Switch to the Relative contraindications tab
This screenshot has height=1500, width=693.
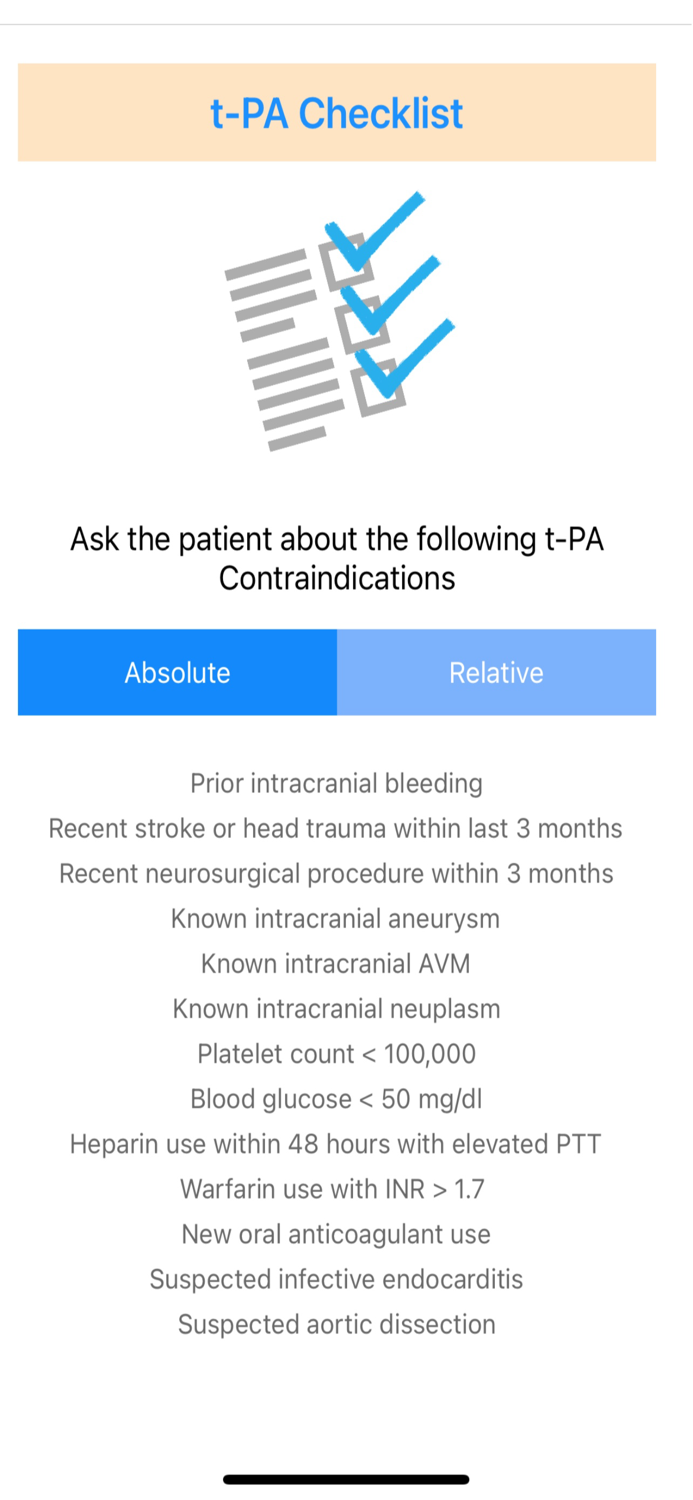(x=496, y=672)
